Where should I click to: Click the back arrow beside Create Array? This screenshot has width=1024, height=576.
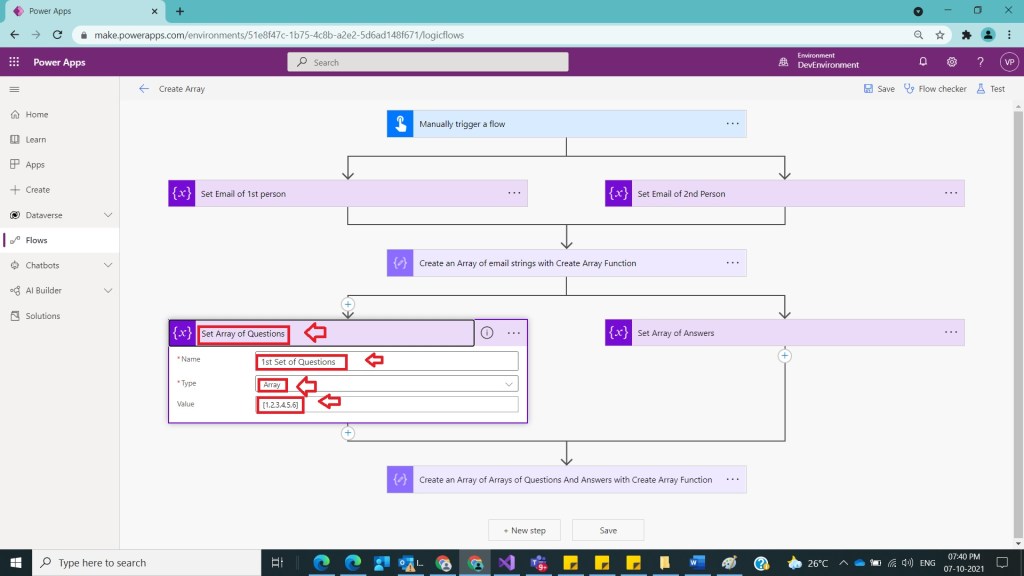click(143, 88)
